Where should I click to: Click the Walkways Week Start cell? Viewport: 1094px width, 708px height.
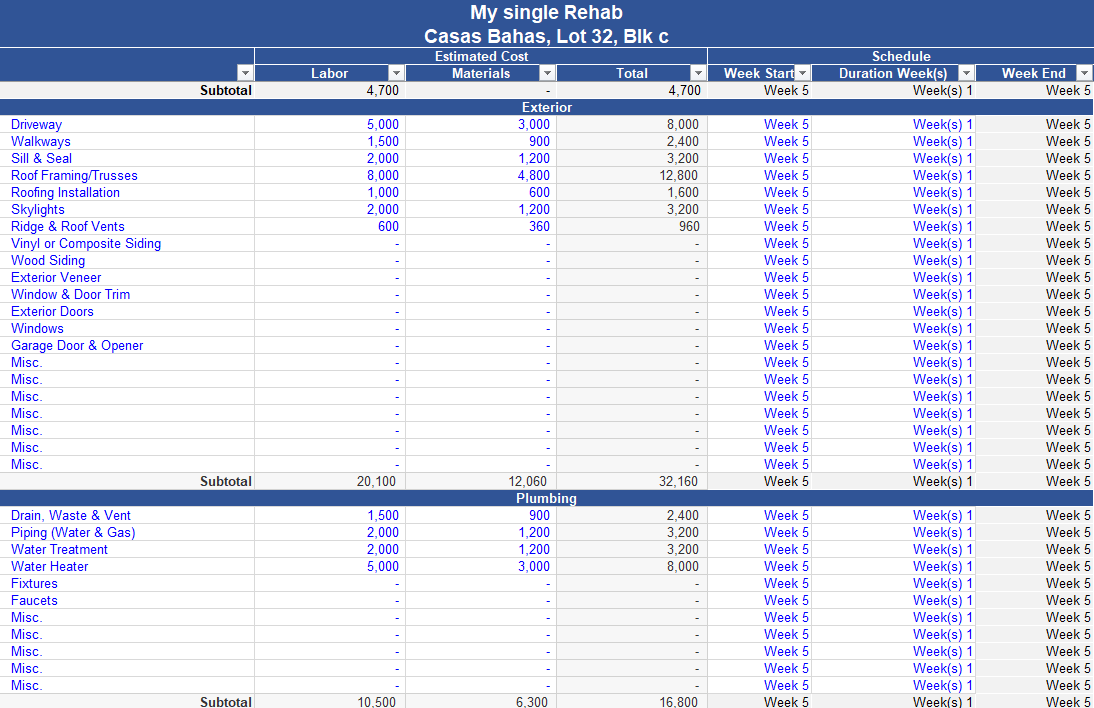click(786, 142)
